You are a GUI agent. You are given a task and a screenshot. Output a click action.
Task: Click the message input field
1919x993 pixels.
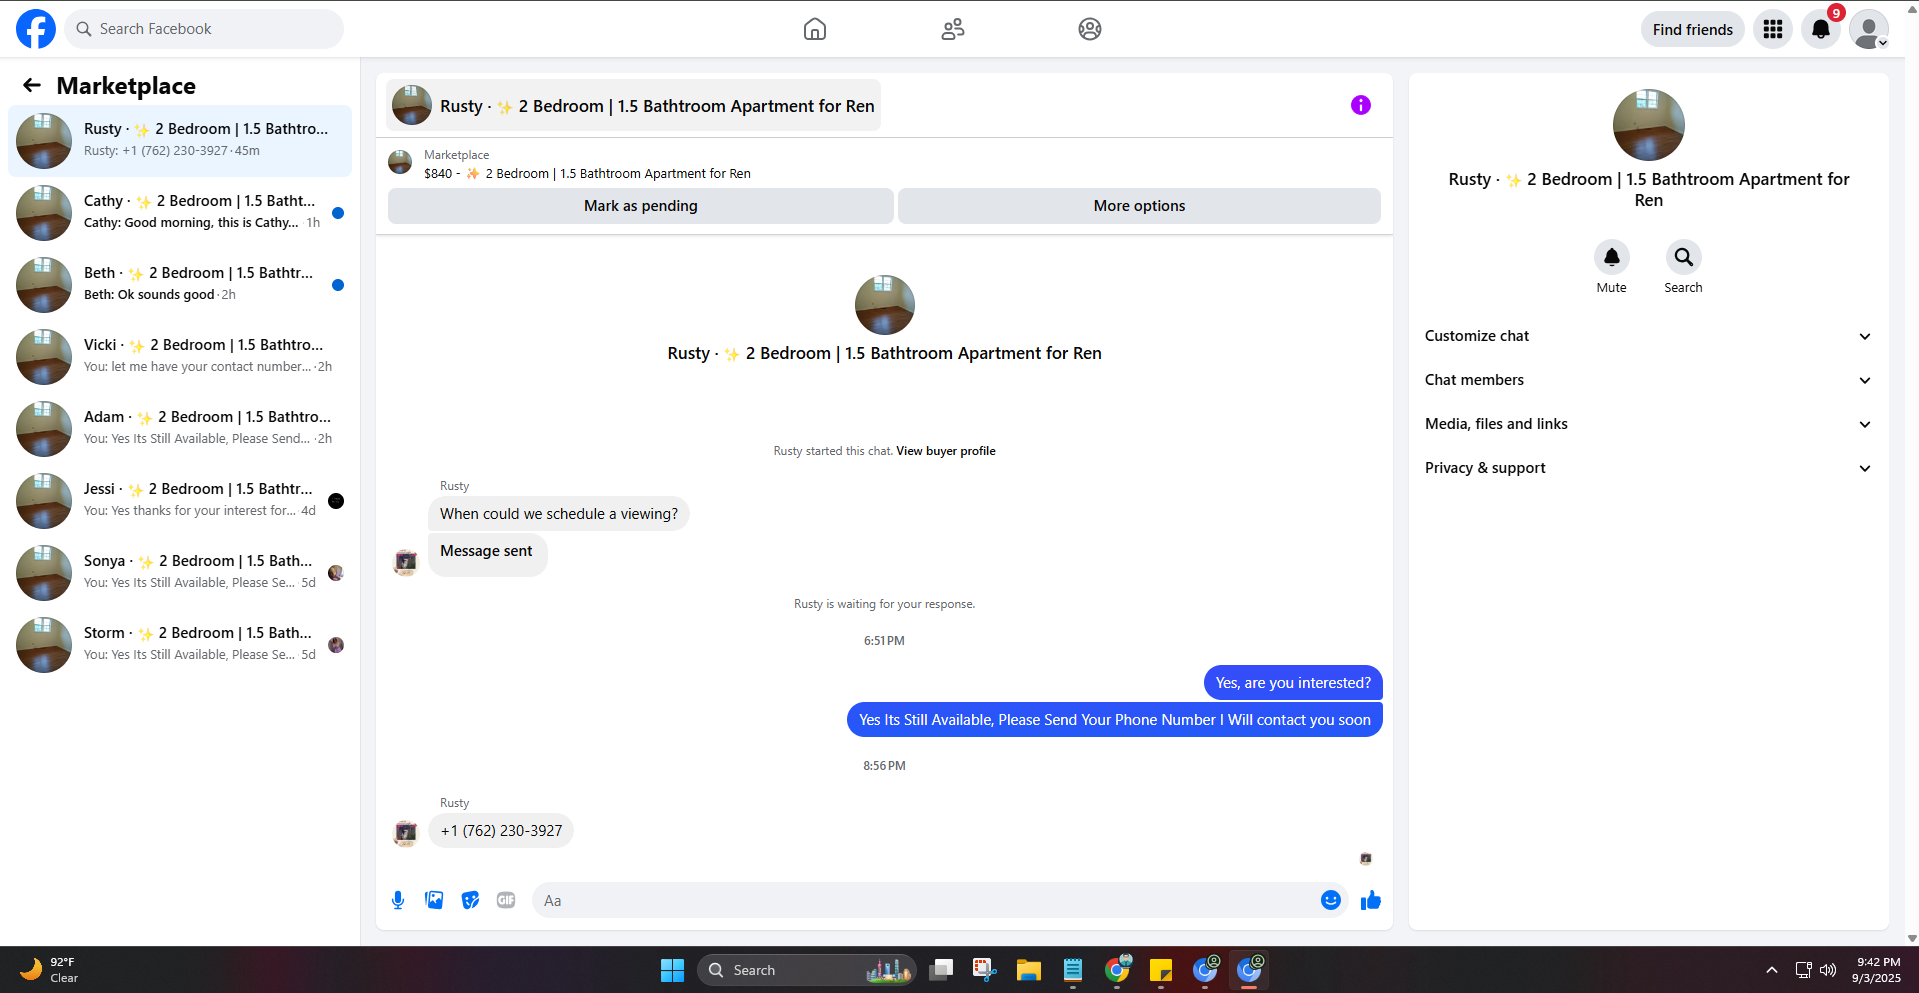click(926, 900)
